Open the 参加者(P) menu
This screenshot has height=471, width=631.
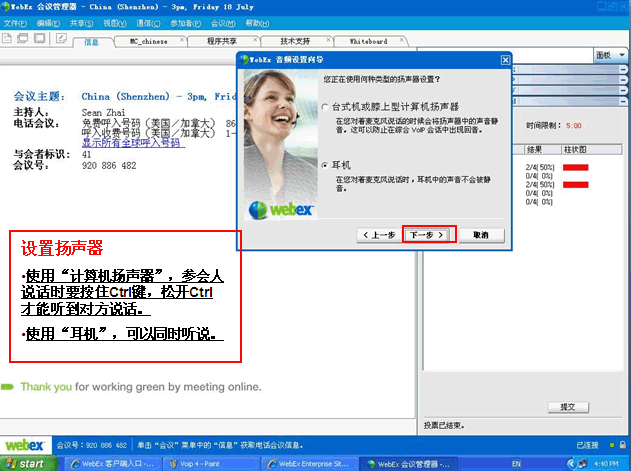point(186,23)
